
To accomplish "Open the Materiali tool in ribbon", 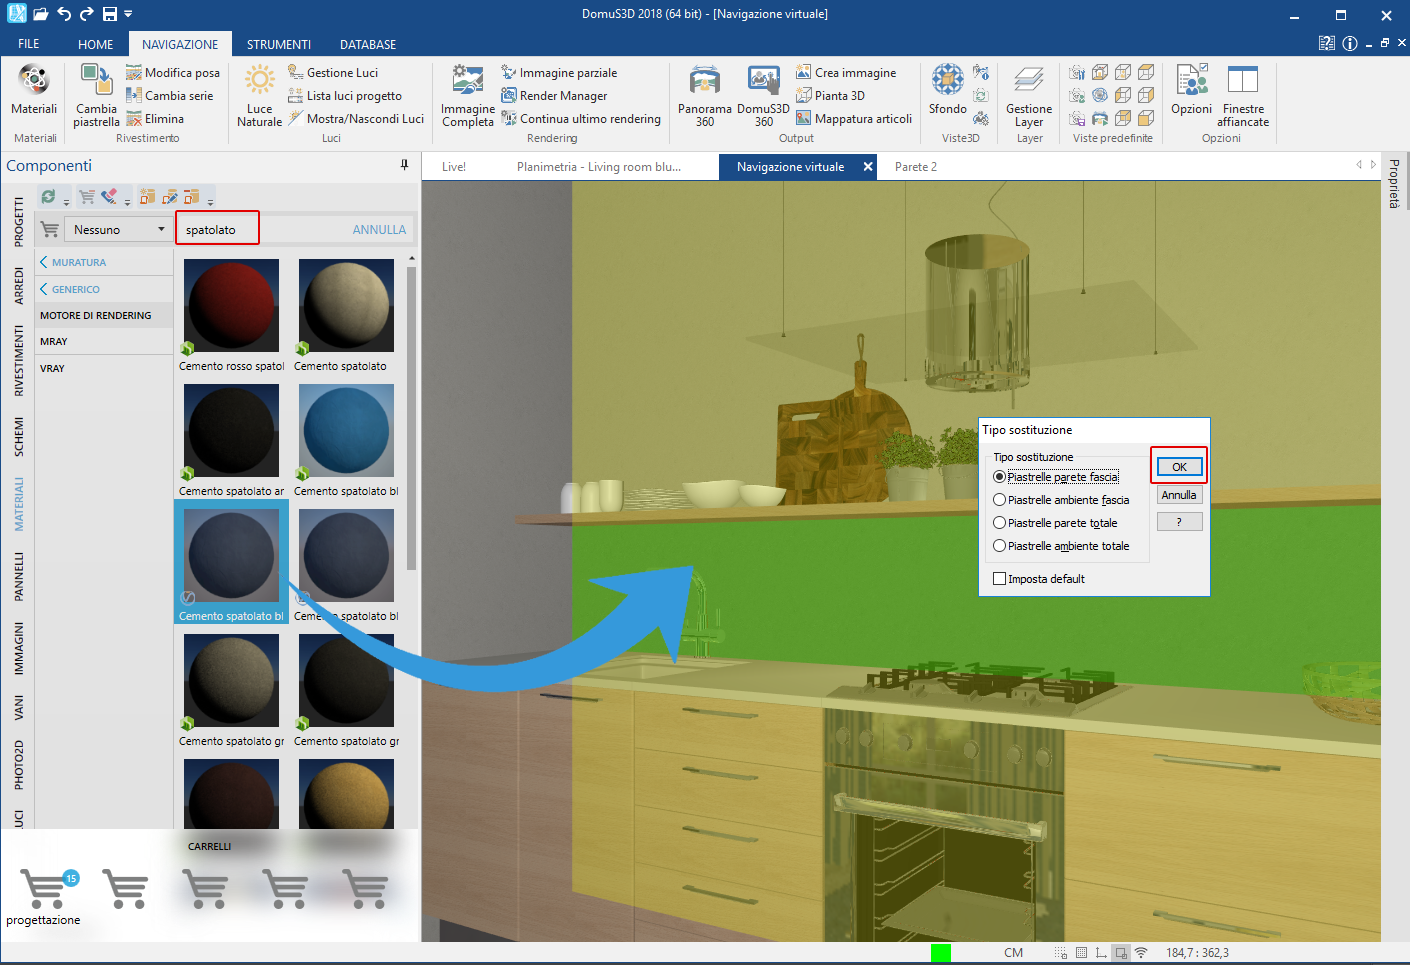I will [x=34, y=90].
